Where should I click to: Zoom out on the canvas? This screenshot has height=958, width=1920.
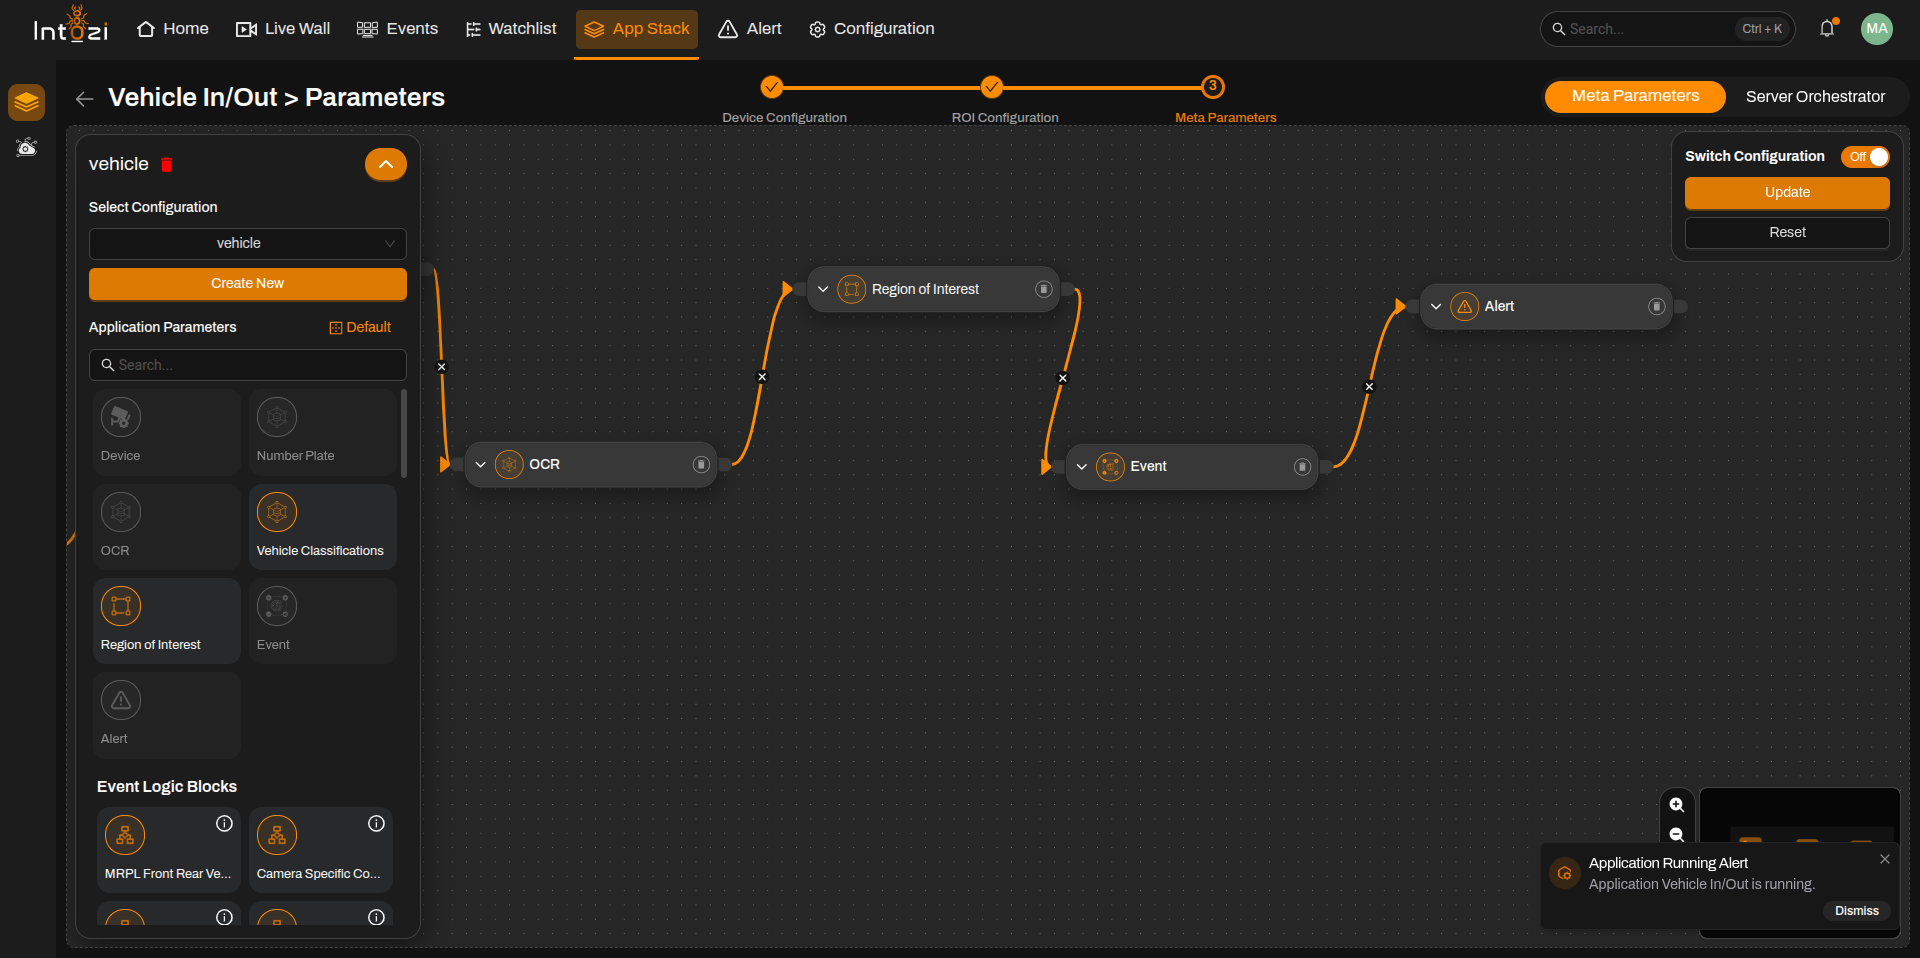point(1677,834)
